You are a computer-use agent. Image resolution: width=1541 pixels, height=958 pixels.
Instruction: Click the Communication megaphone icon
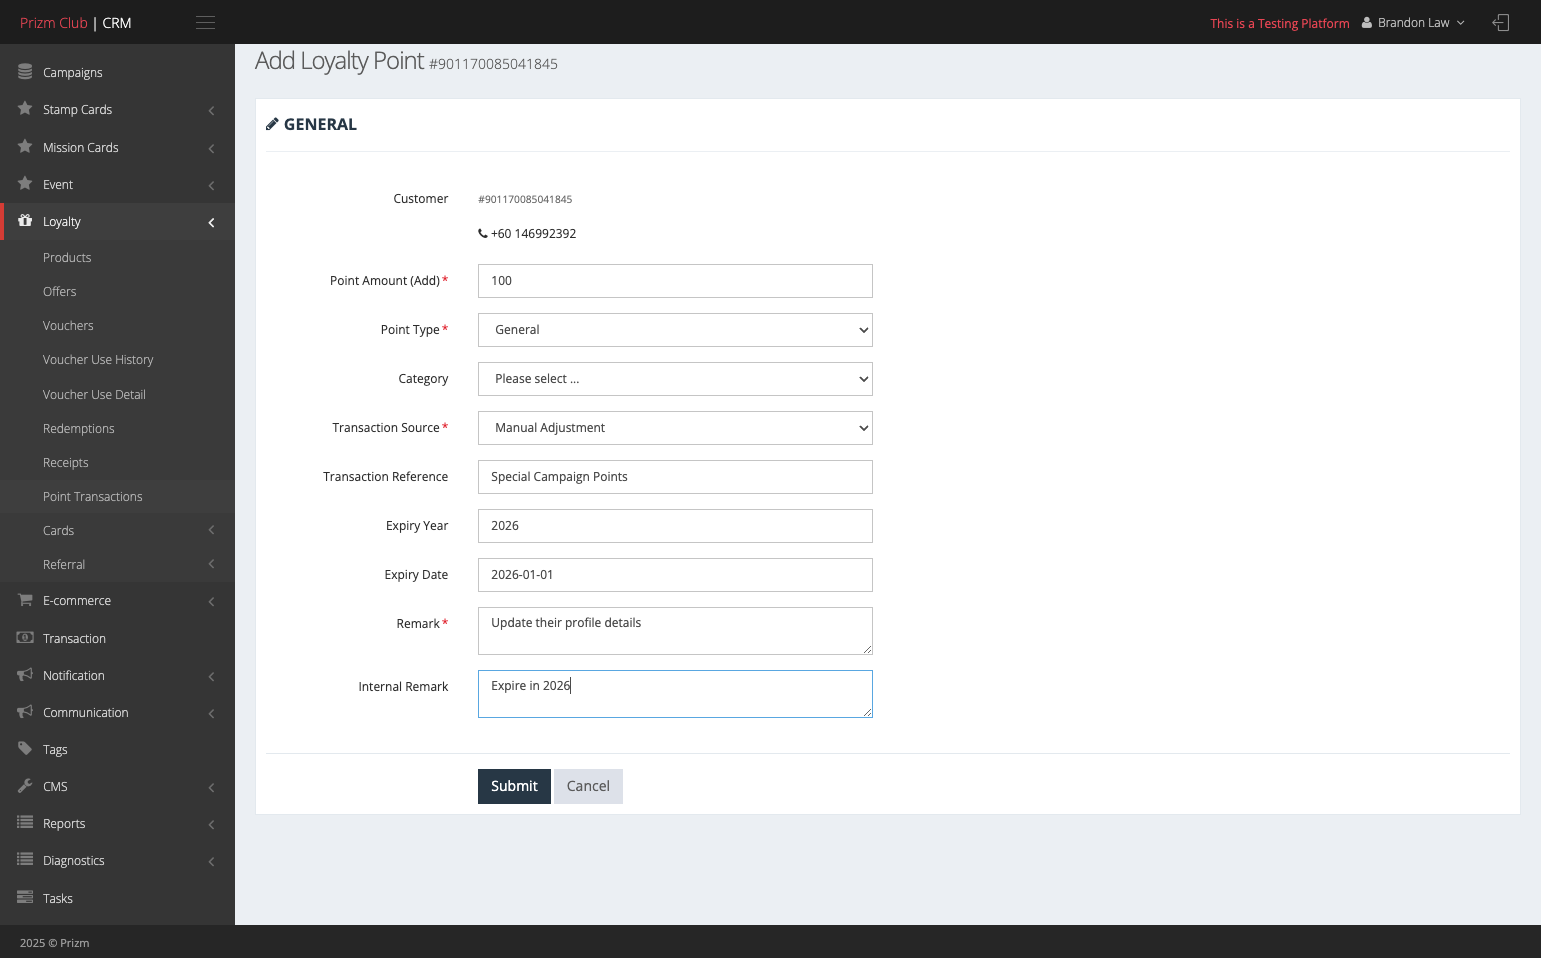coord(25,712)
